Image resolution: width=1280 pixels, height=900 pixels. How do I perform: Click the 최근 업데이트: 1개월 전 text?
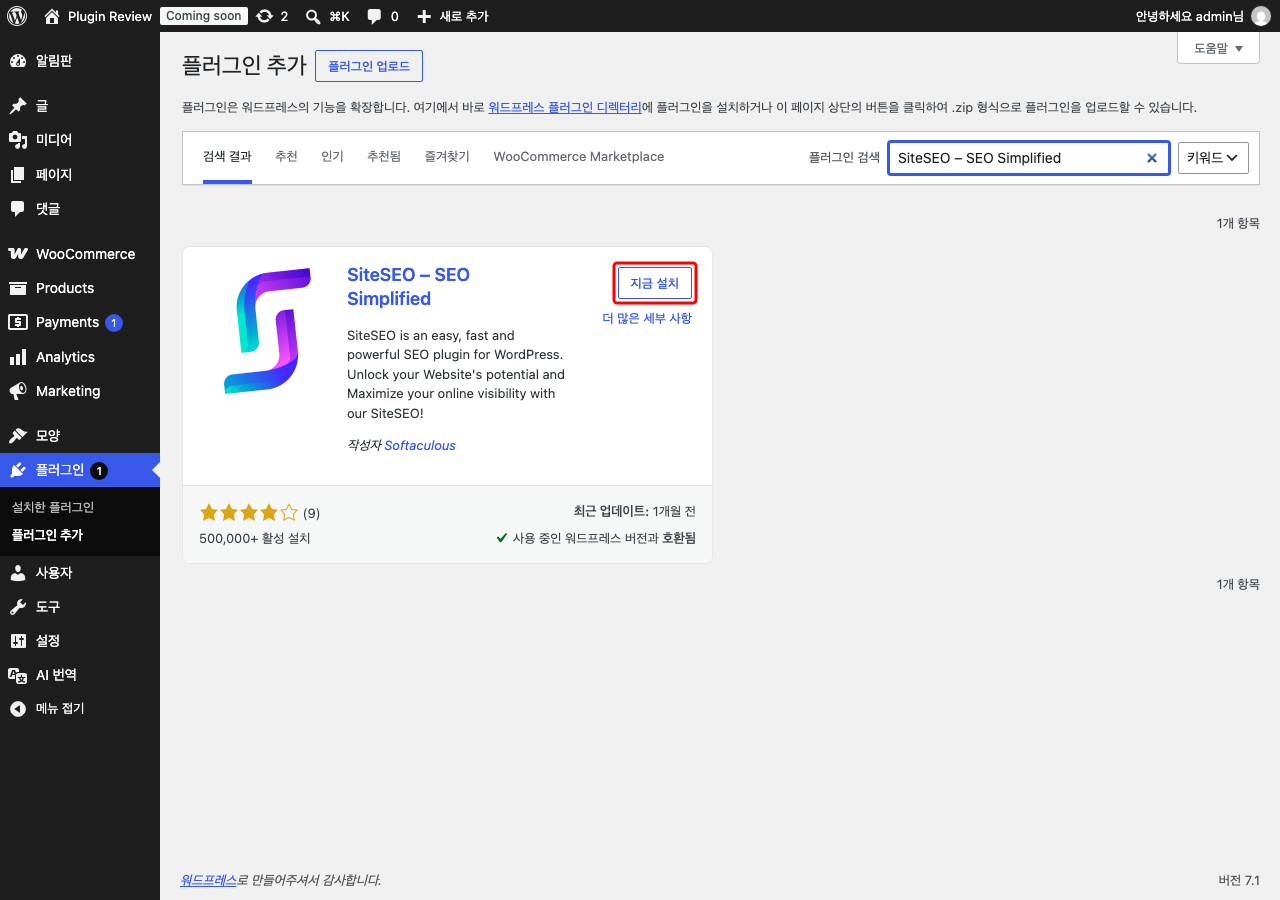pos(635,512)
